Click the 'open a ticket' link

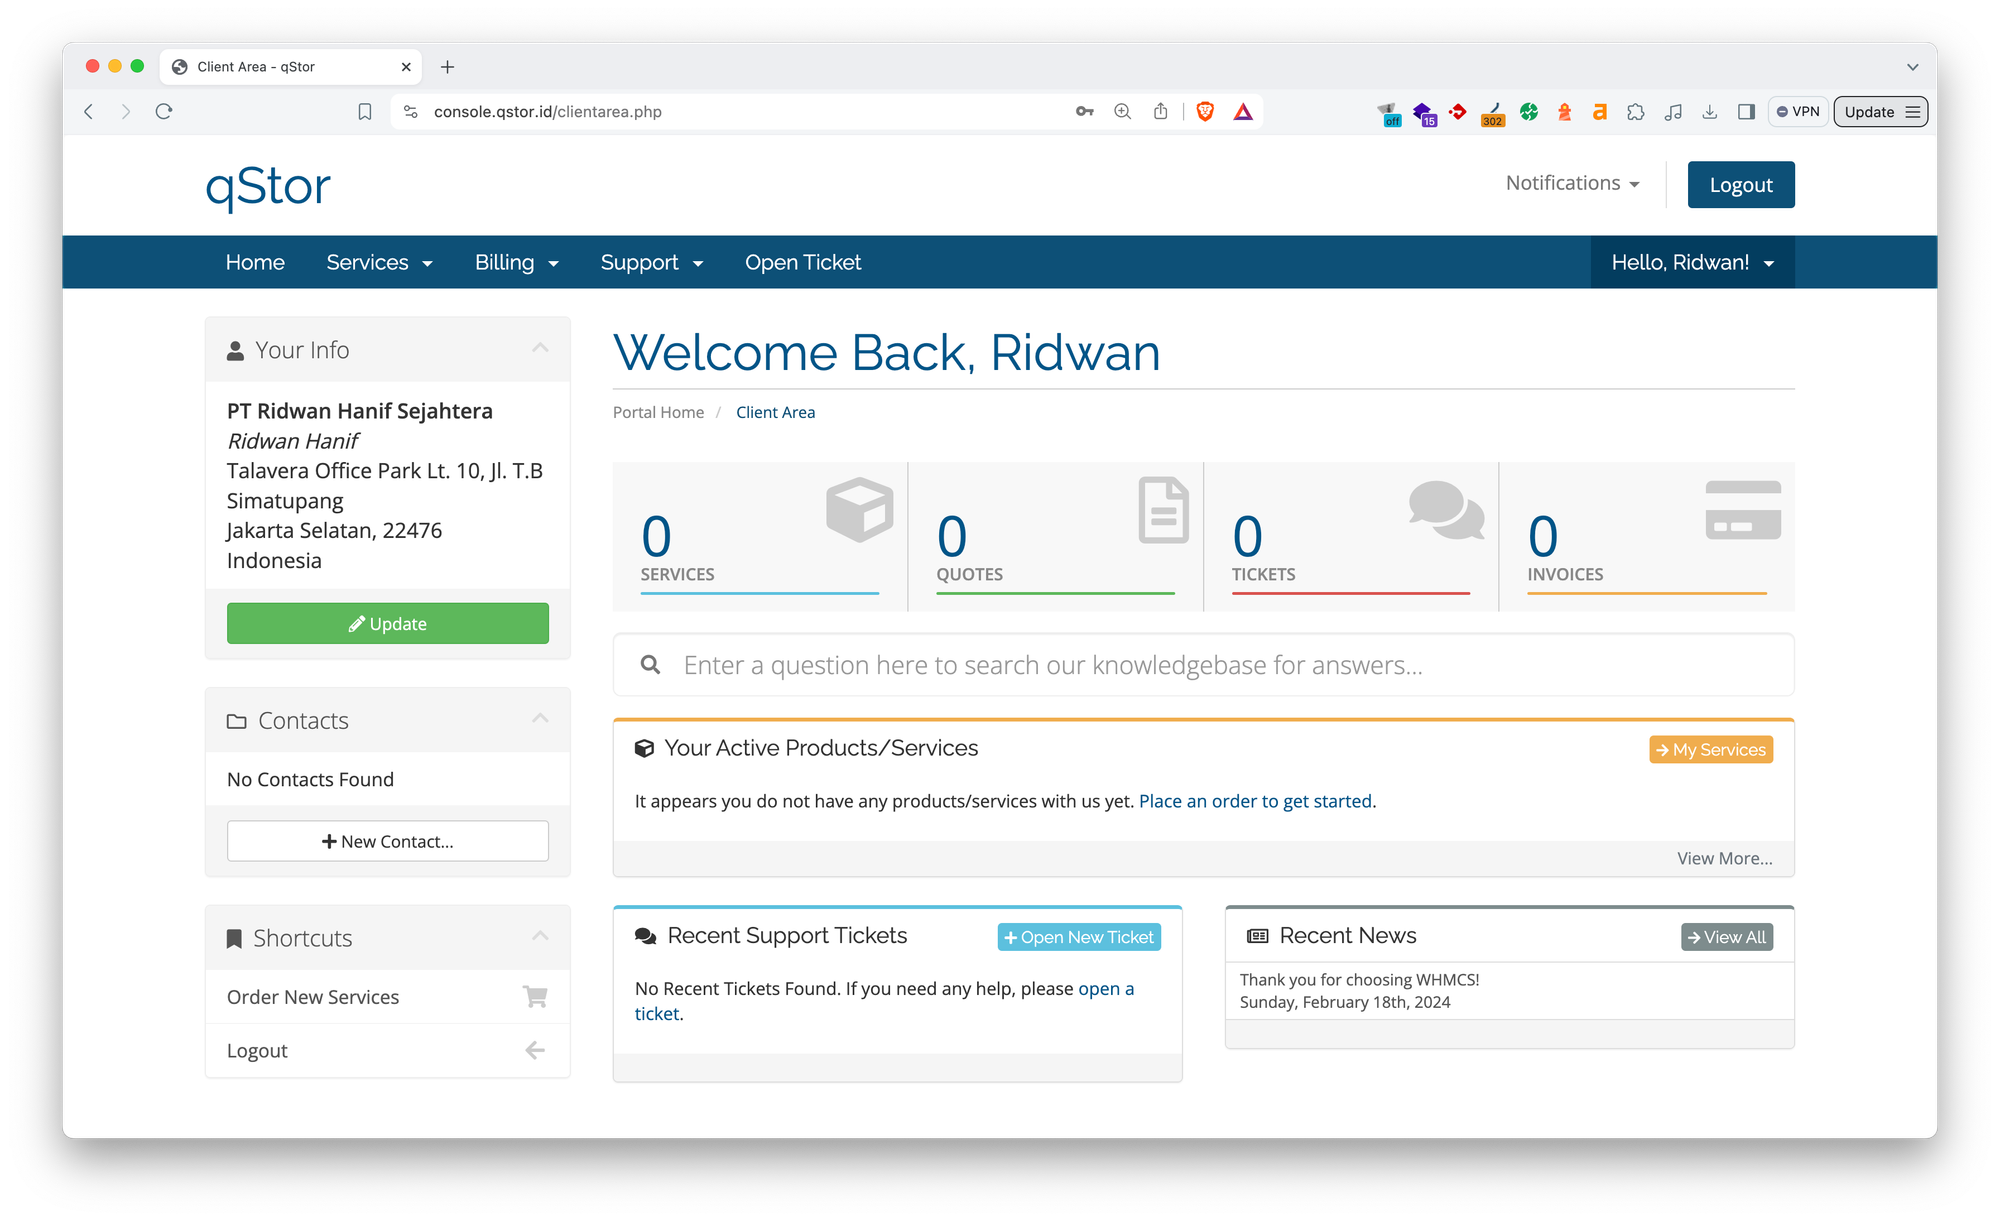(x=1105, y=989)
